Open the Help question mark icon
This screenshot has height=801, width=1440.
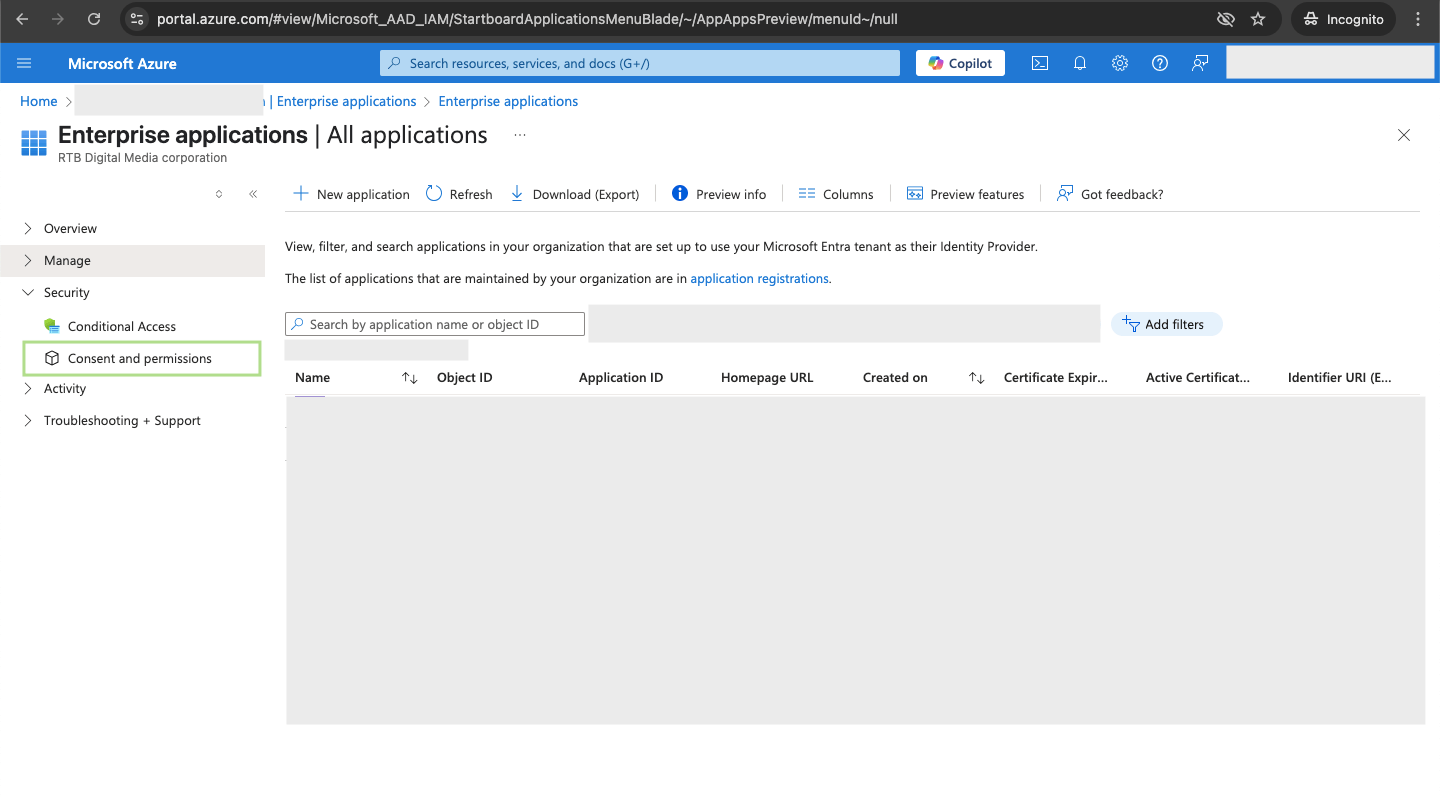click(x=1160, y=63)
